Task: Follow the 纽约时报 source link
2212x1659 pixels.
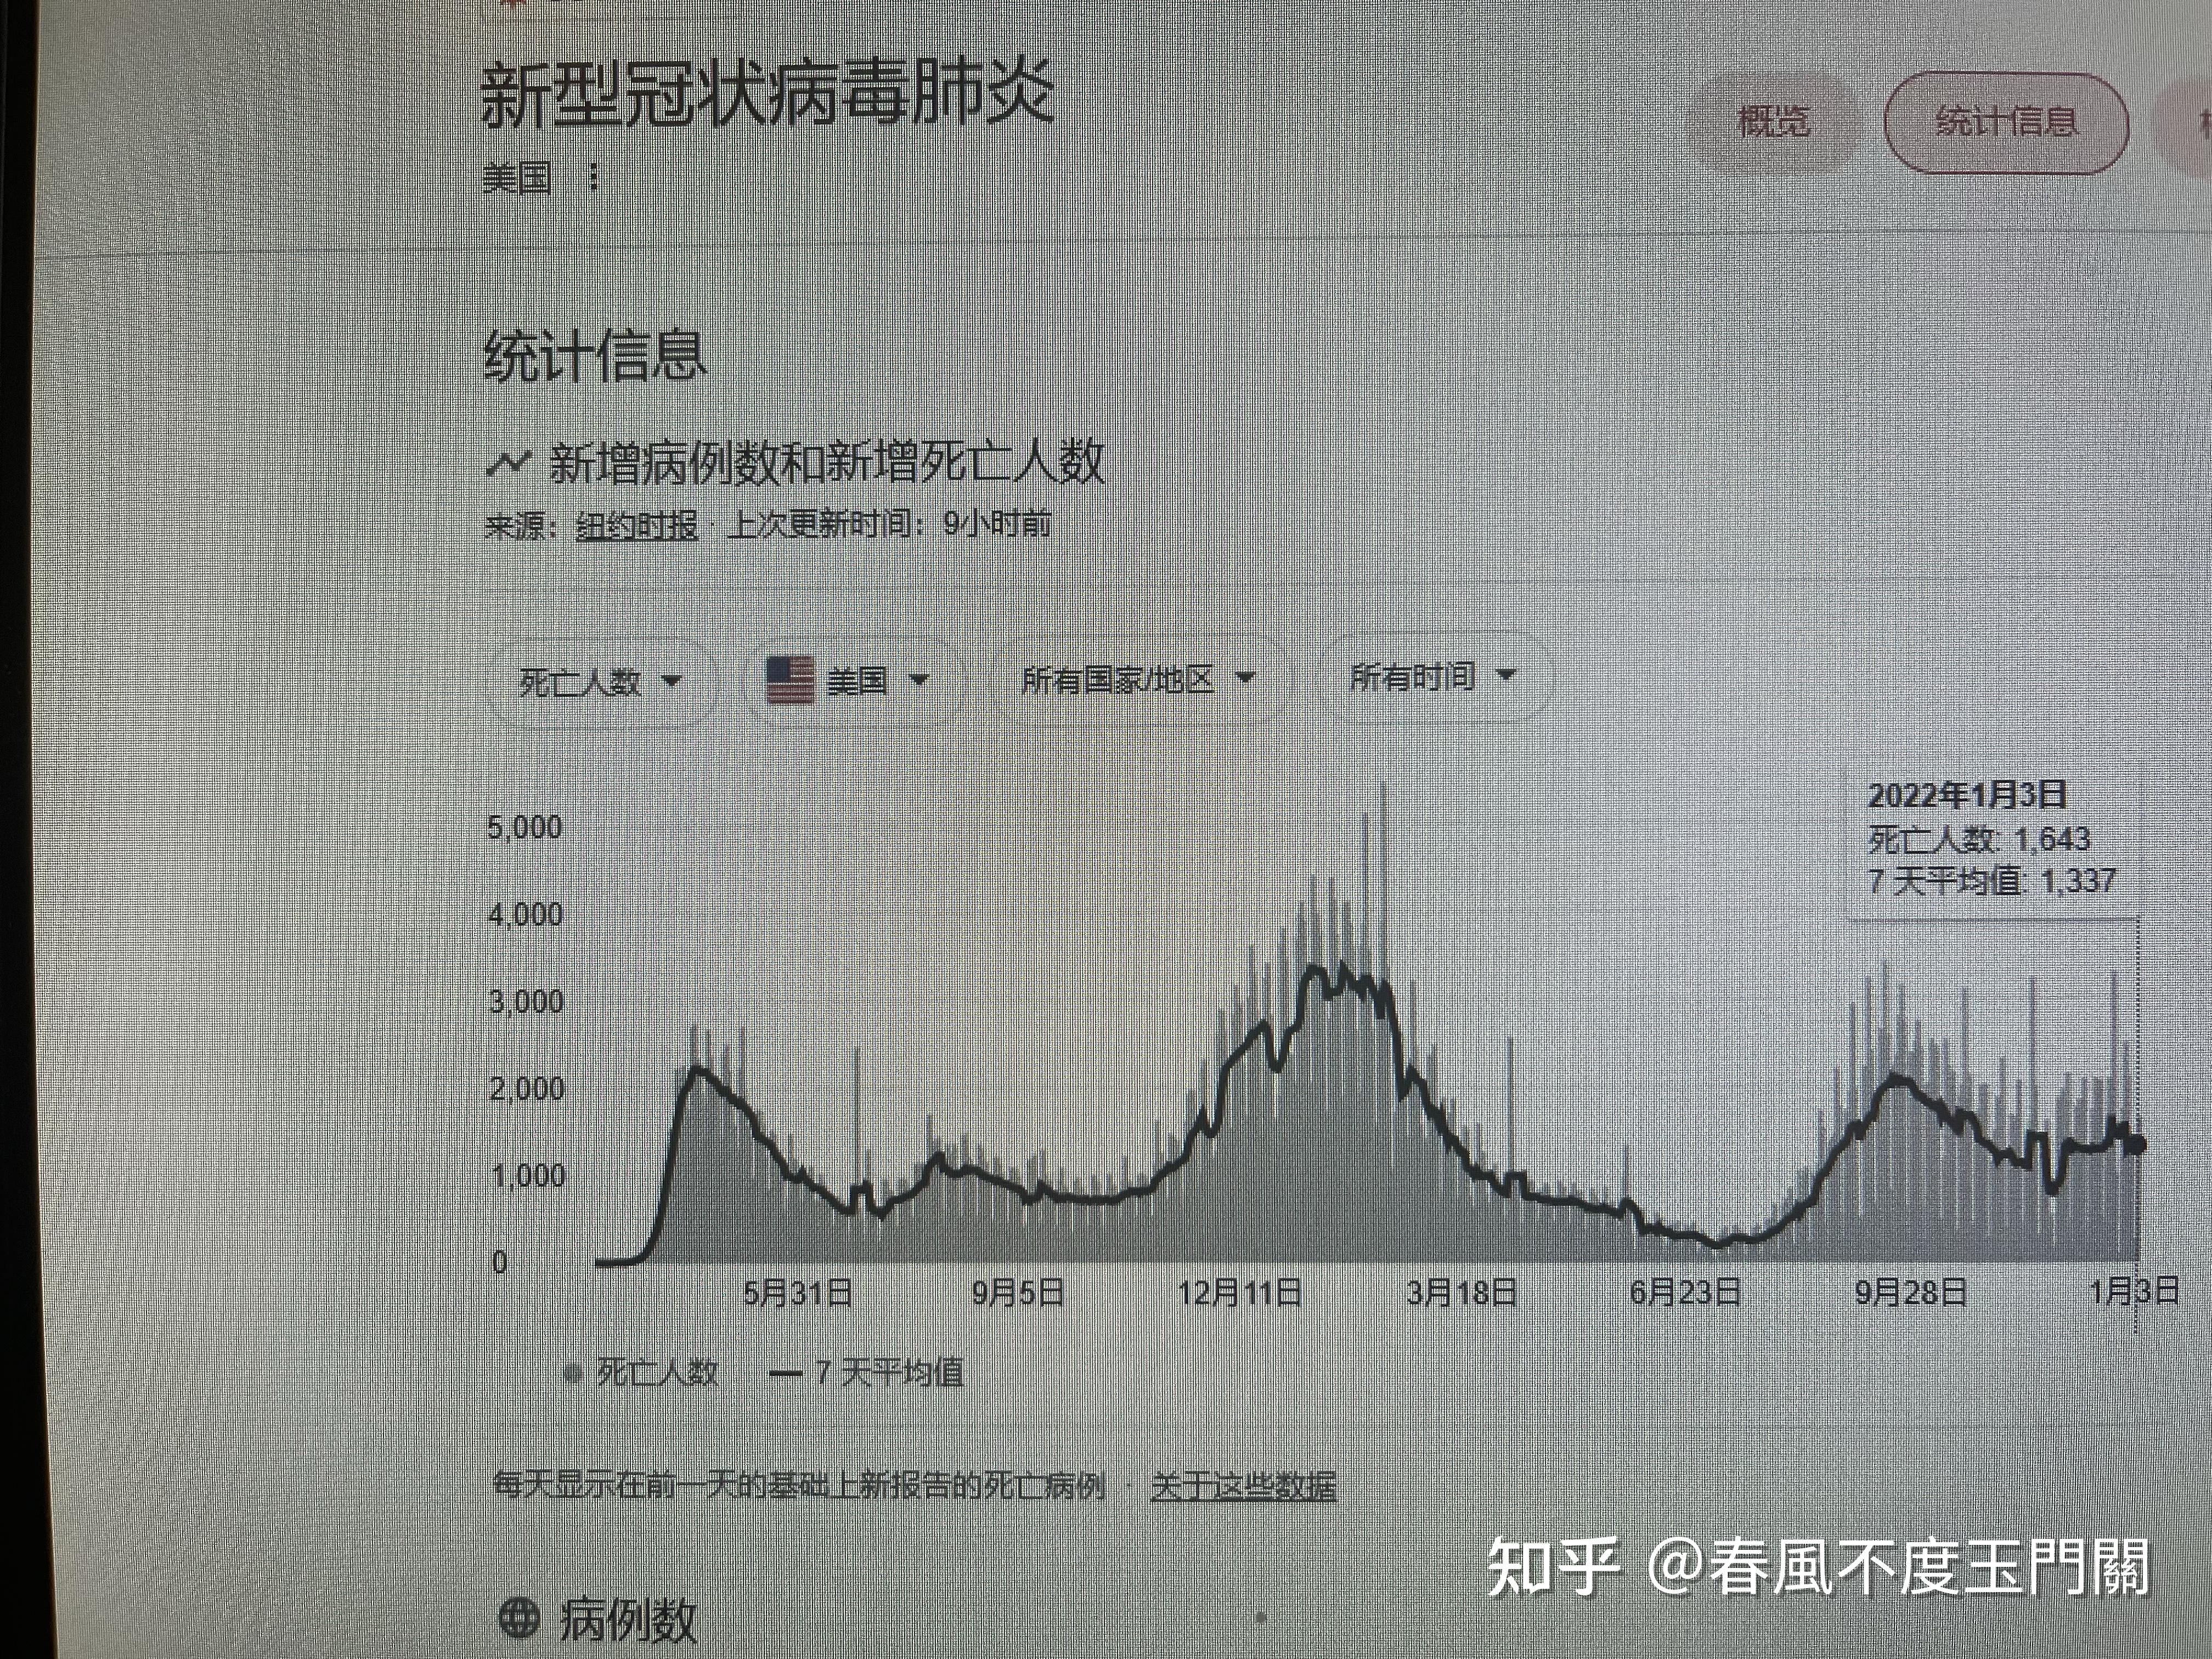Action: click(636, 525)
